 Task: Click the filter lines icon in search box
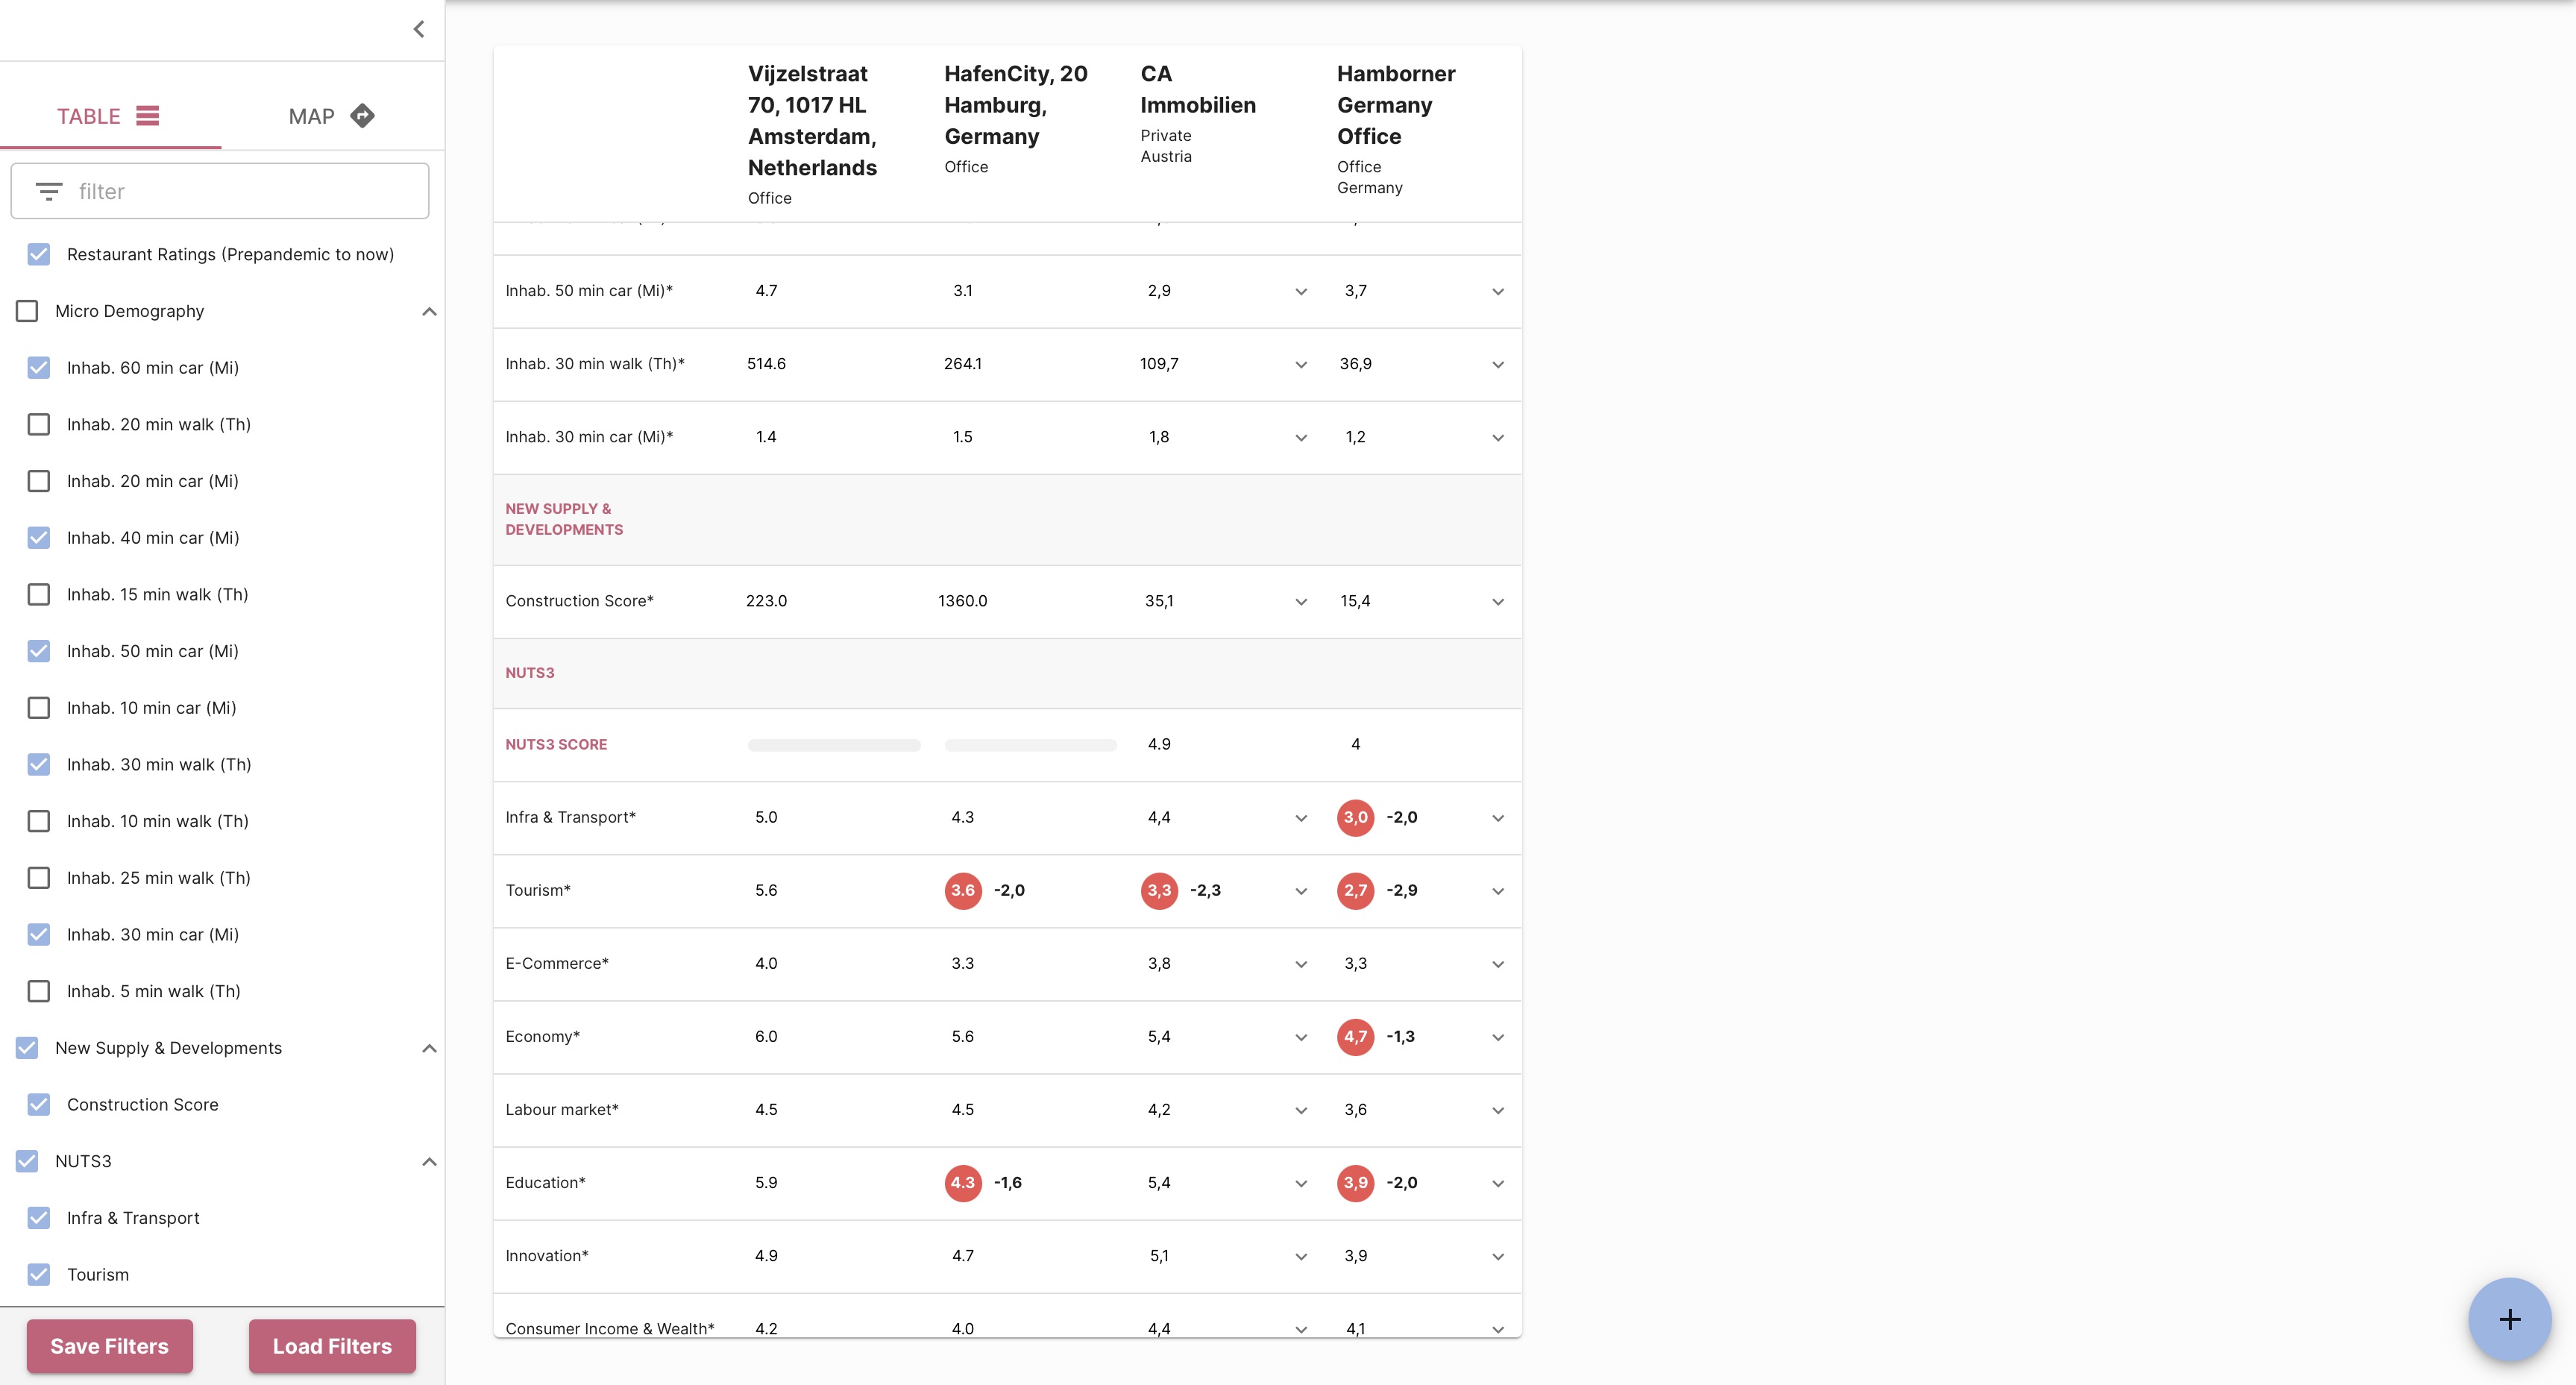point(49,191)
